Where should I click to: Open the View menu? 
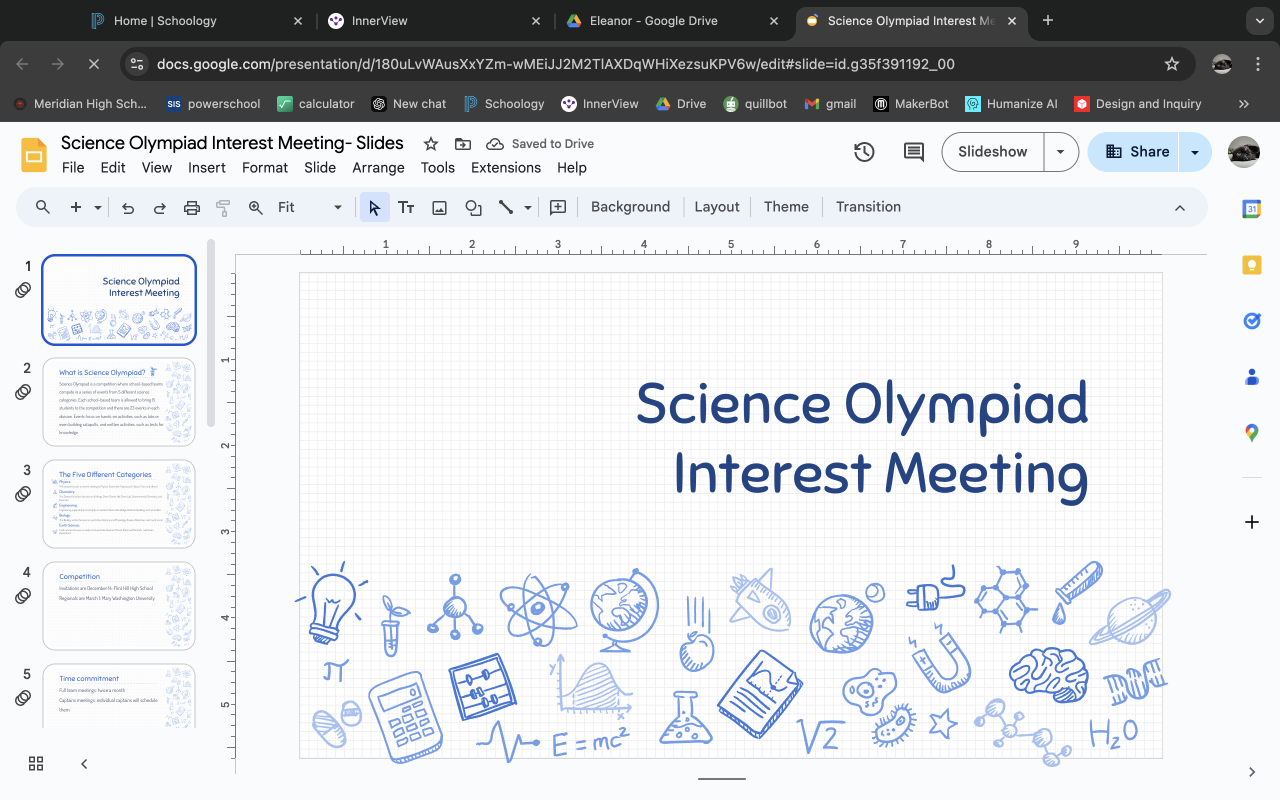click(x=157, y=167)
